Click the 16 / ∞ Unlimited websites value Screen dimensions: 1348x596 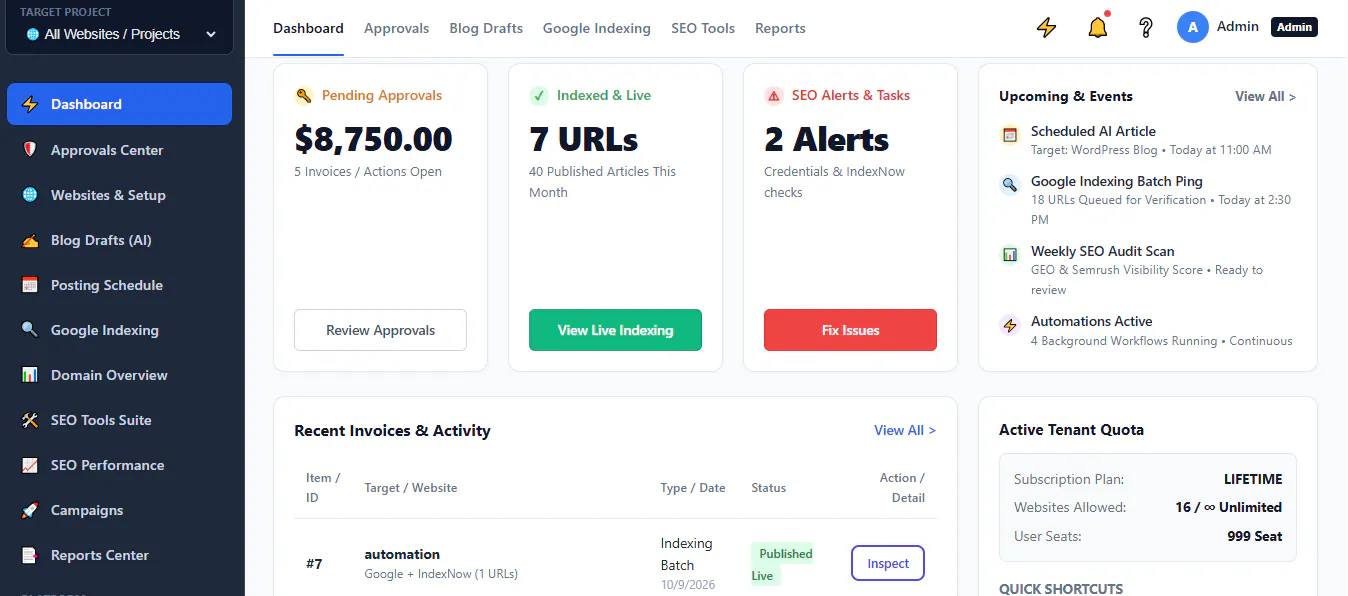[1228, 507]
